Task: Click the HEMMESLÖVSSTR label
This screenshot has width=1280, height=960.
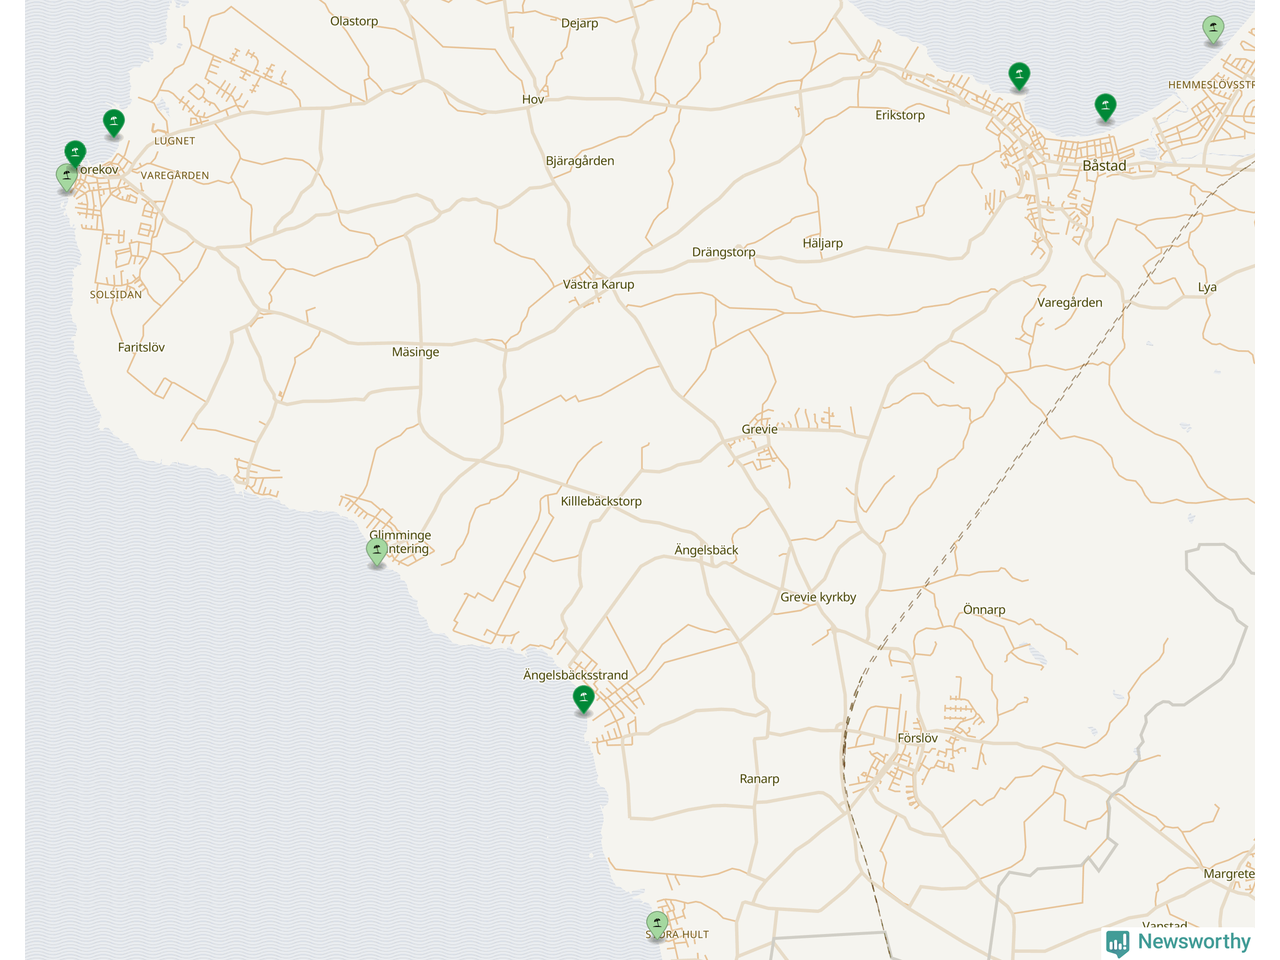Action: click(x=1211, y=85)
